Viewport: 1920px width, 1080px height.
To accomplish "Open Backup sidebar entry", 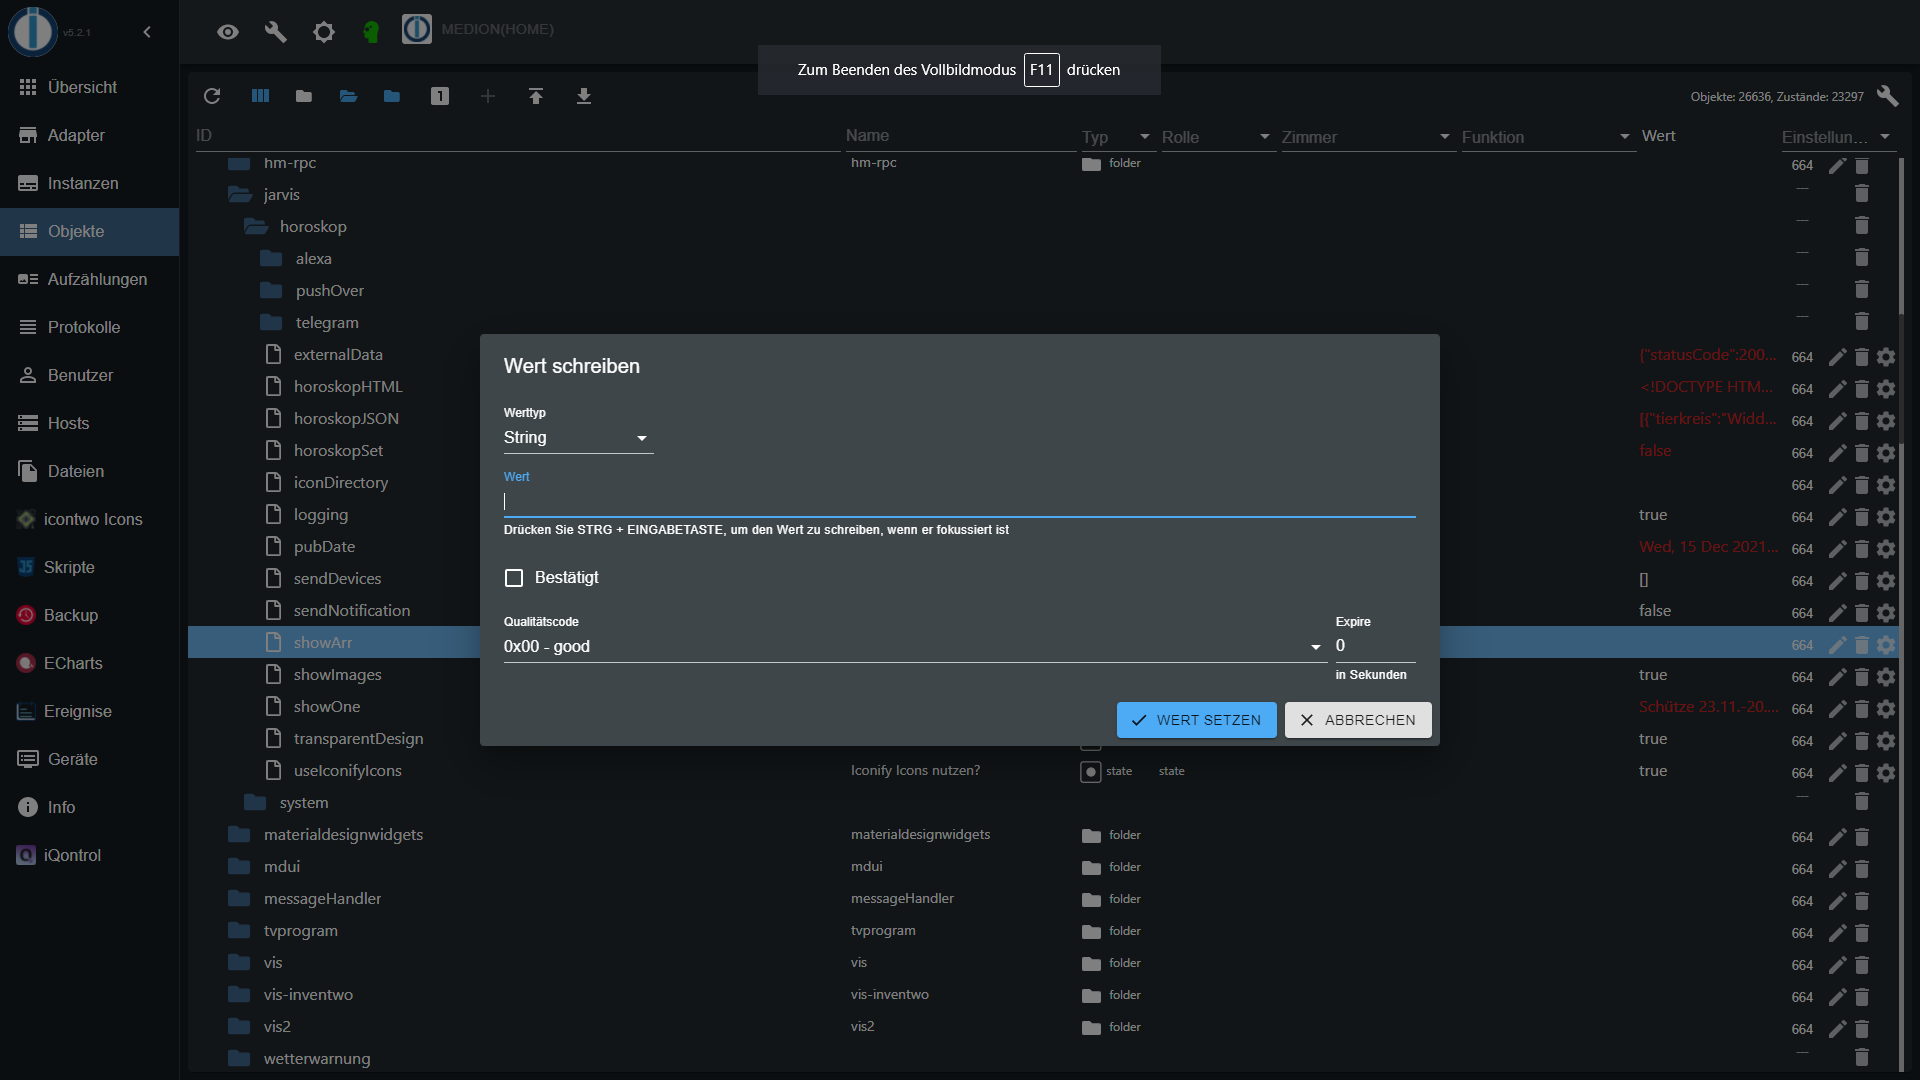I will click(90, 615).
